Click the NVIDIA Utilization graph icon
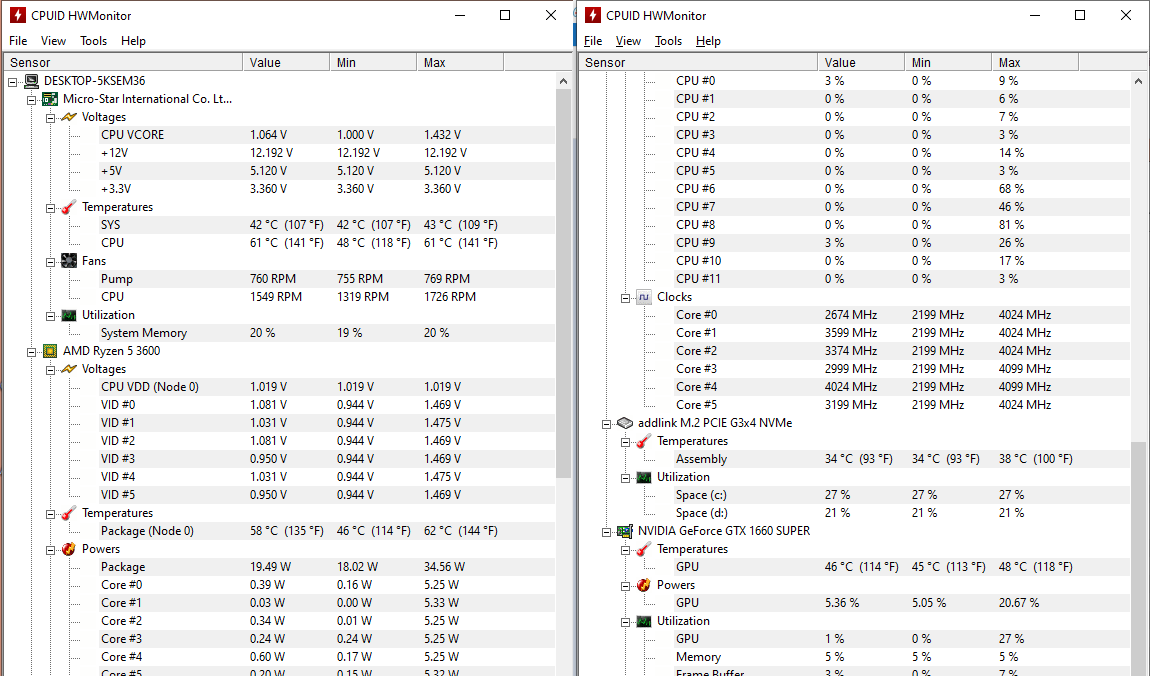 tap(644, 621)
